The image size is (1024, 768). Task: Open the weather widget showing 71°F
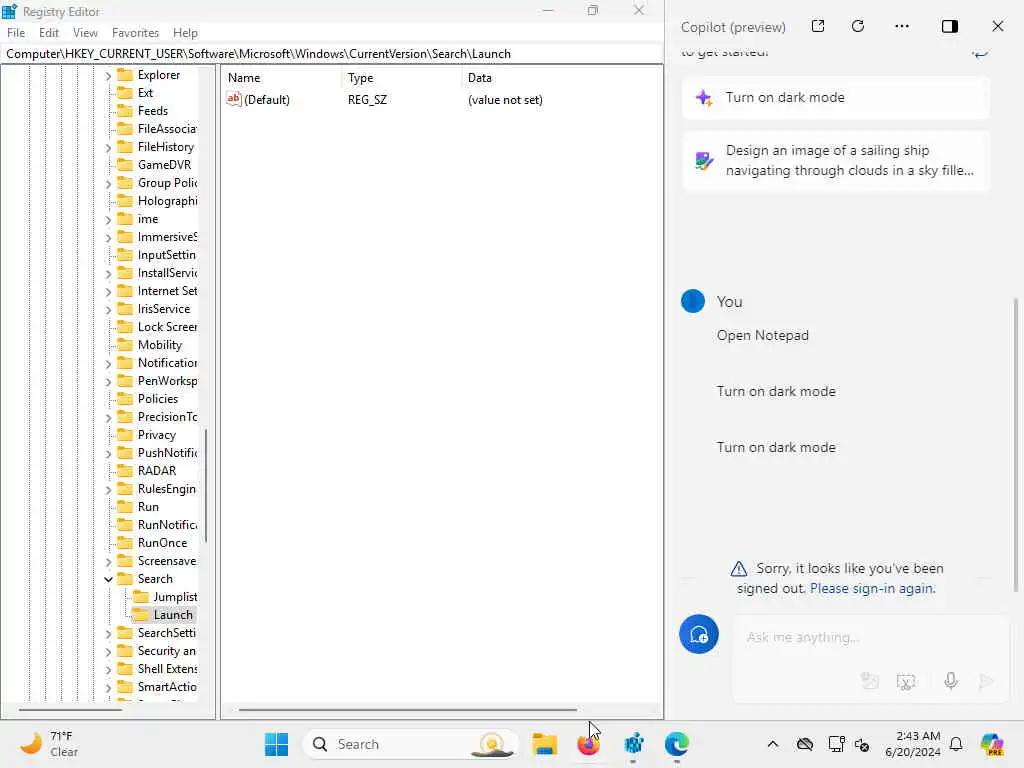pyautogui.click(x=50, y=744)
